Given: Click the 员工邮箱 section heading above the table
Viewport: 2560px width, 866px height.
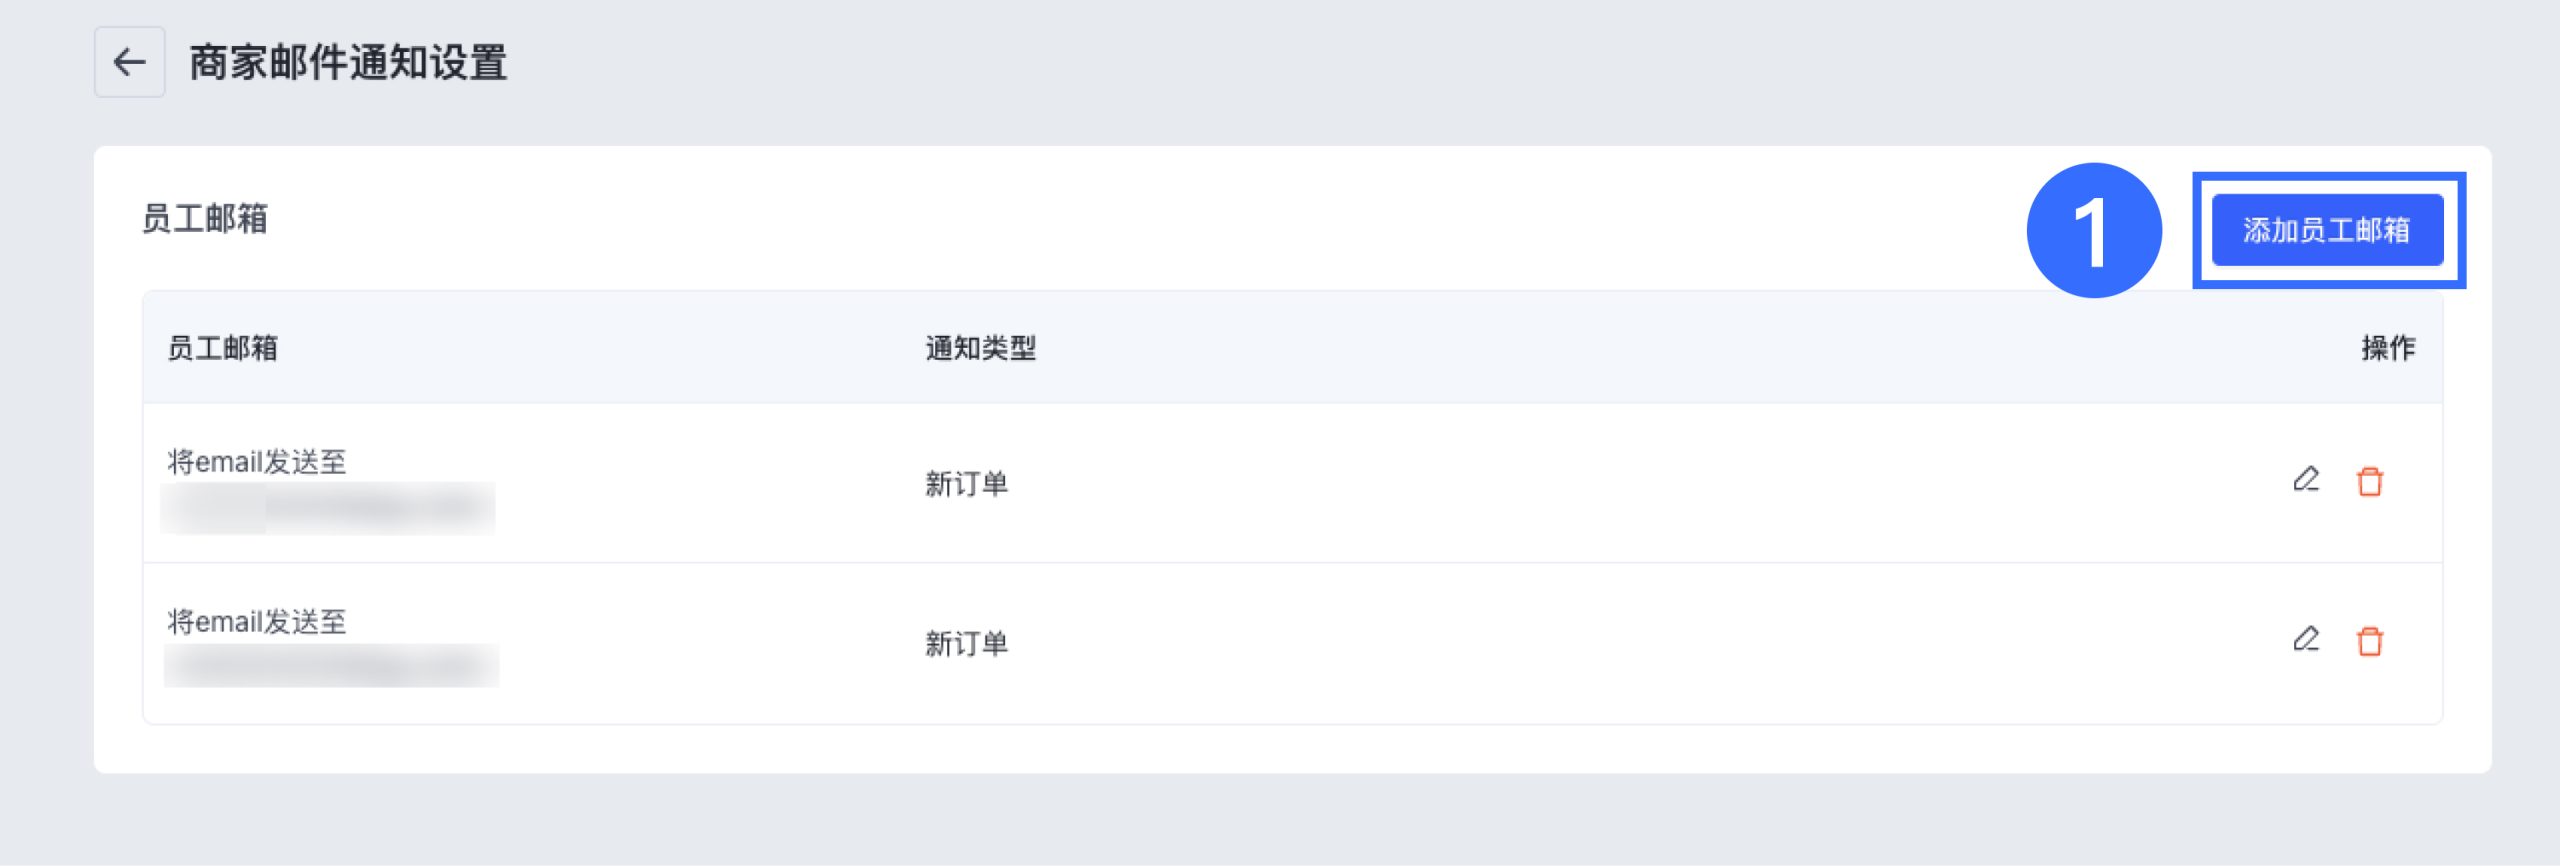Looking at the screenshot, I should pos(205,218).
